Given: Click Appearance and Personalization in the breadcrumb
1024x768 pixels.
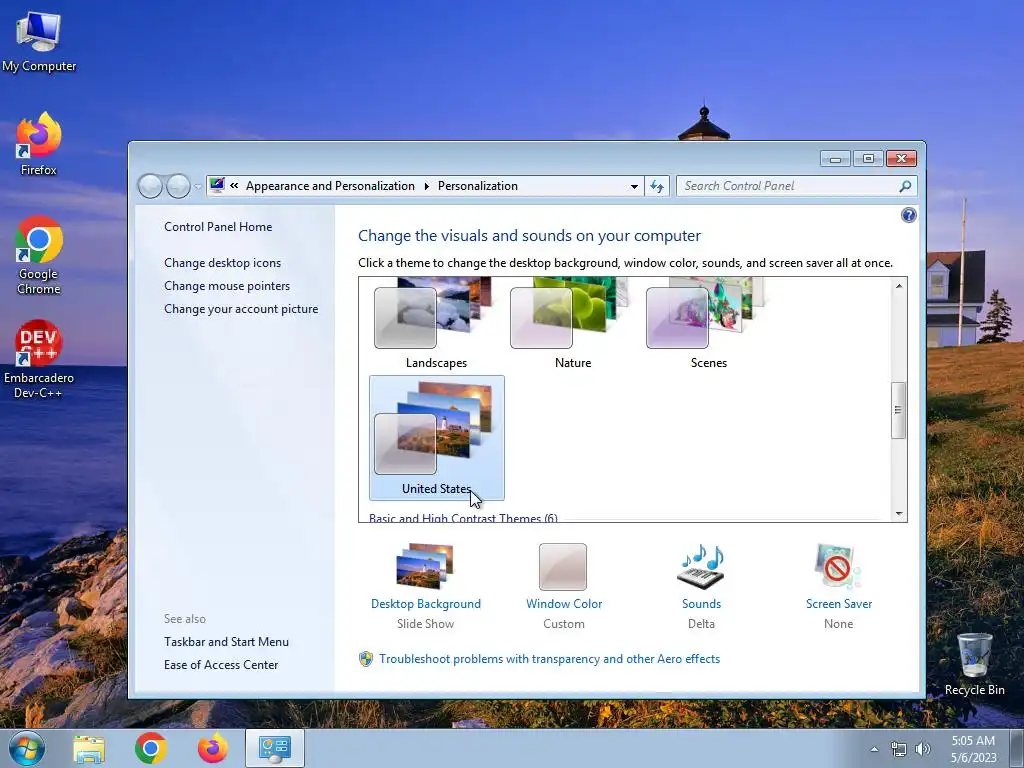Looking at the screenshot, I should tap(330, 186).
